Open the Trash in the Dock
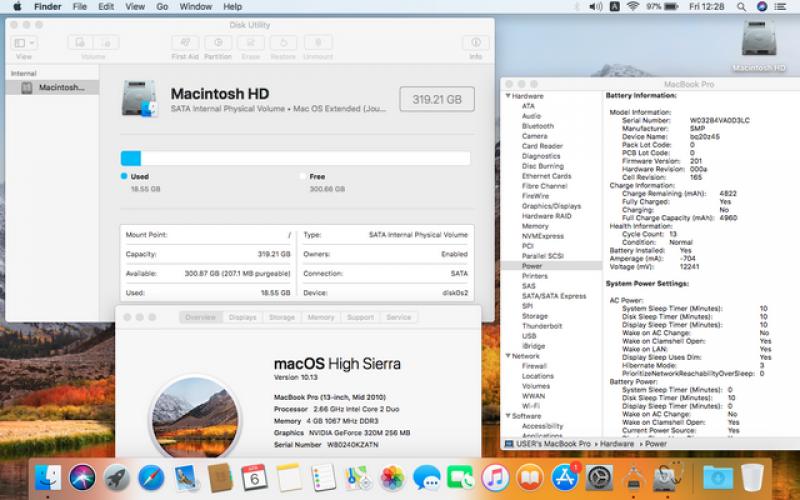This screenshot has width=800, height=500. tap(752, 479)
